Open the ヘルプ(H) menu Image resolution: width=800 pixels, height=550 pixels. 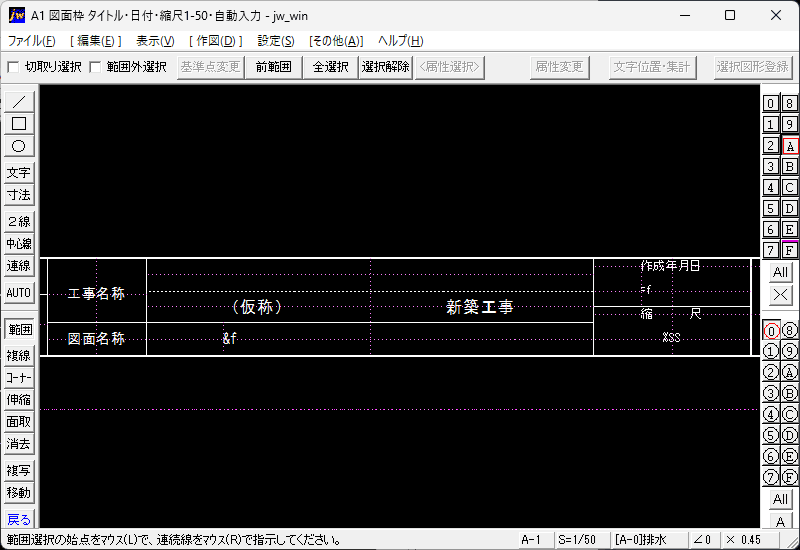pos(401,41)
